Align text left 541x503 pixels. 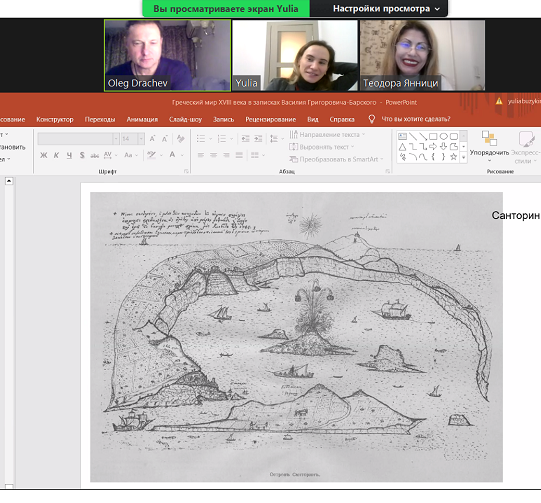tap(201, 155)
